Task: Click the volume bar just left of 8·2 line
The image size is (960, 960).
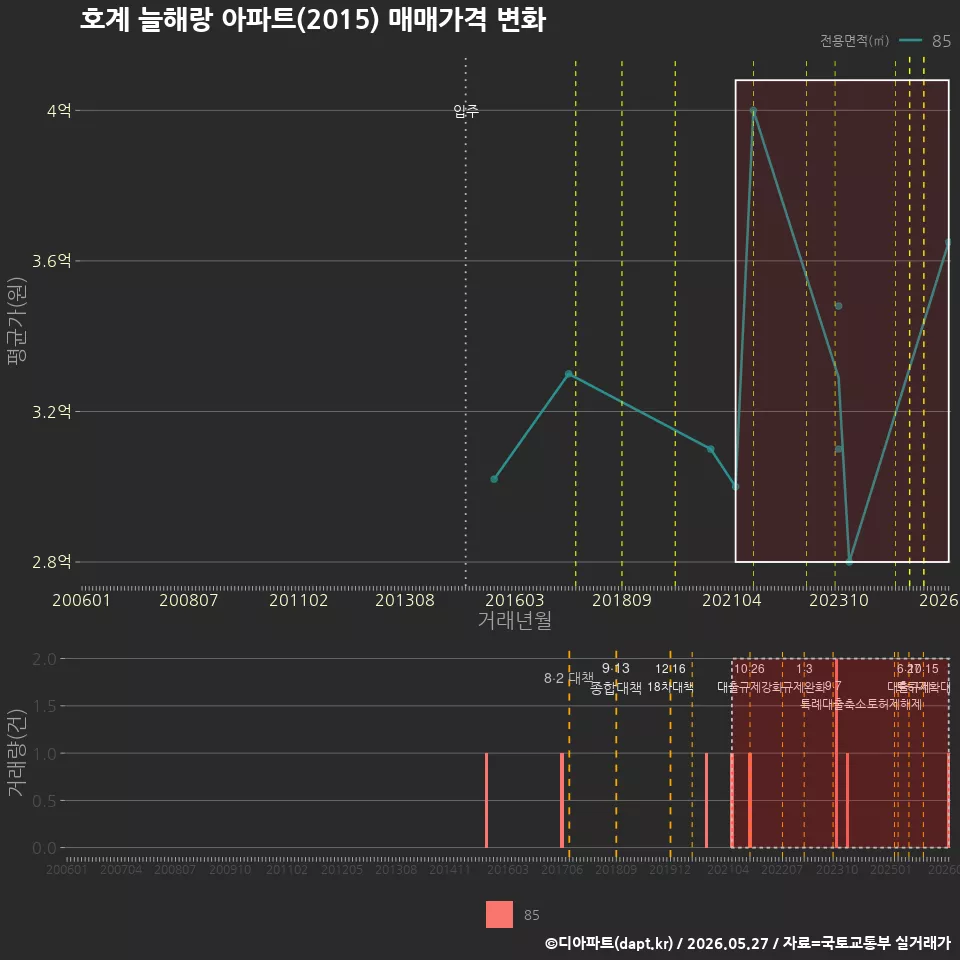Action: (562, 800)
